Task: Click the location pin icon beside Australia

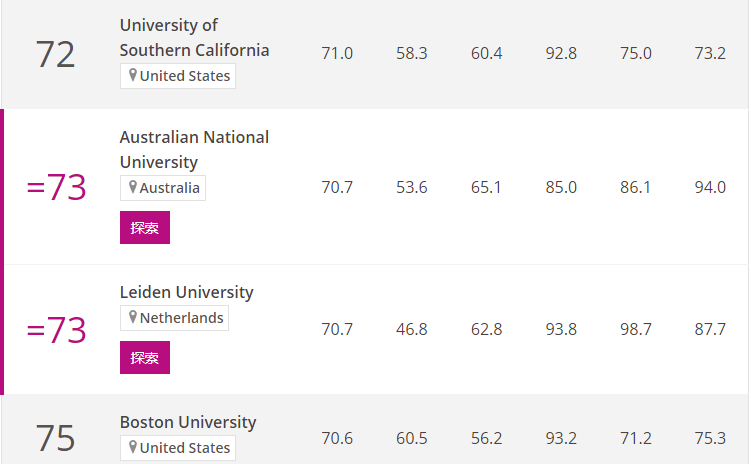Action: tap(133, 187)
